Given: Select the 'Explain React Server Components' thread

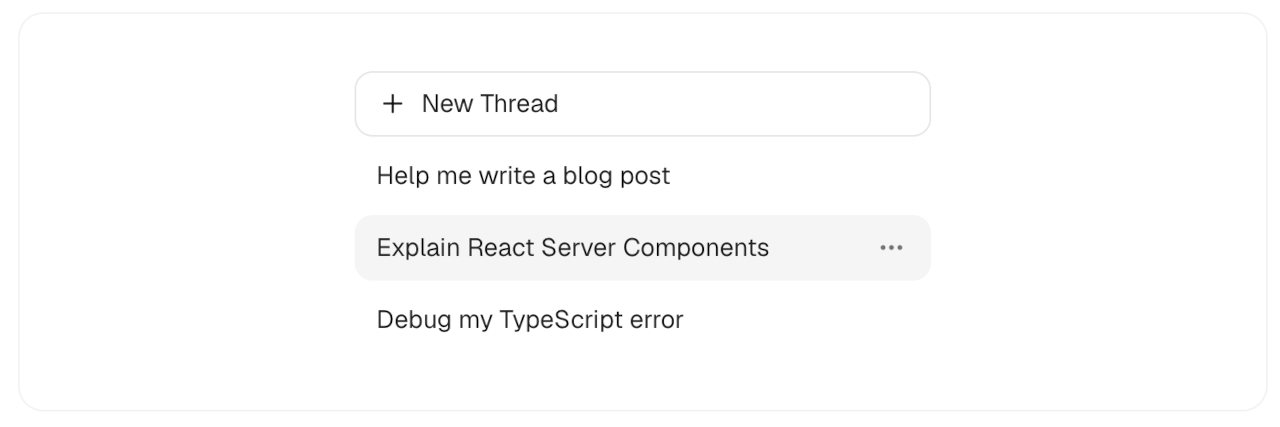Looking at the screenshot, I should click(x=573, y=248).
